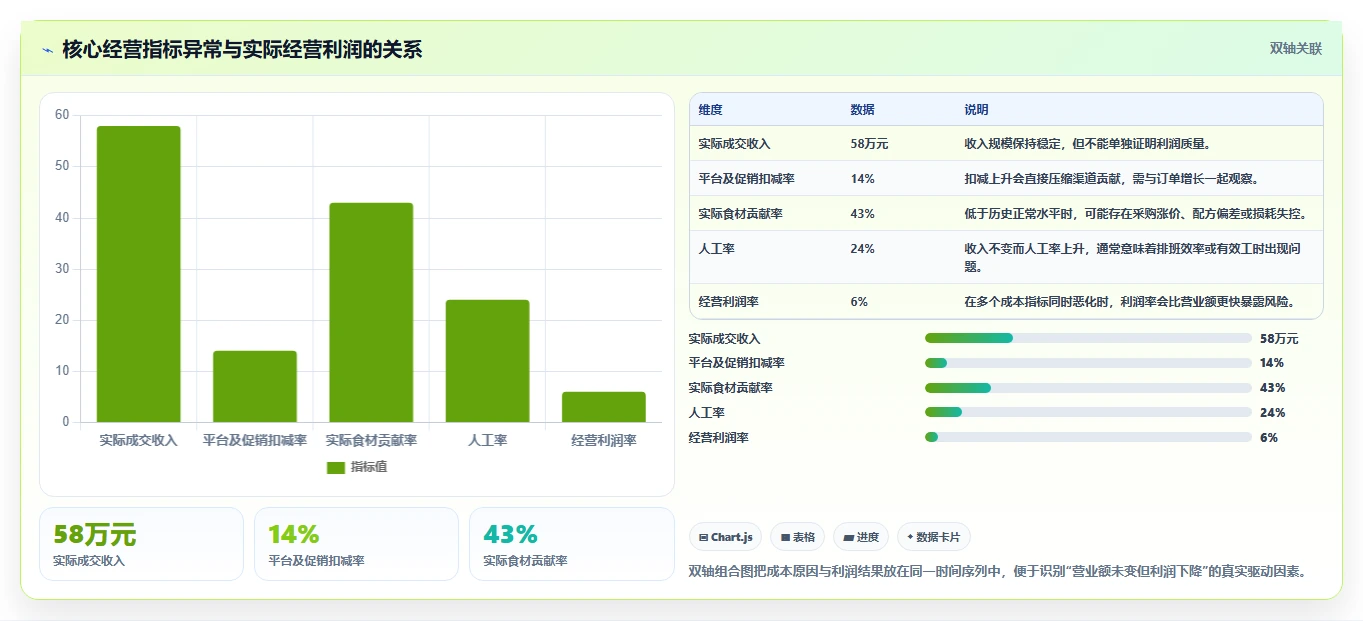Viewport: 1363px width, 621px height.
Task: Click the 数据卡片 chip
Action: (934, 537)
